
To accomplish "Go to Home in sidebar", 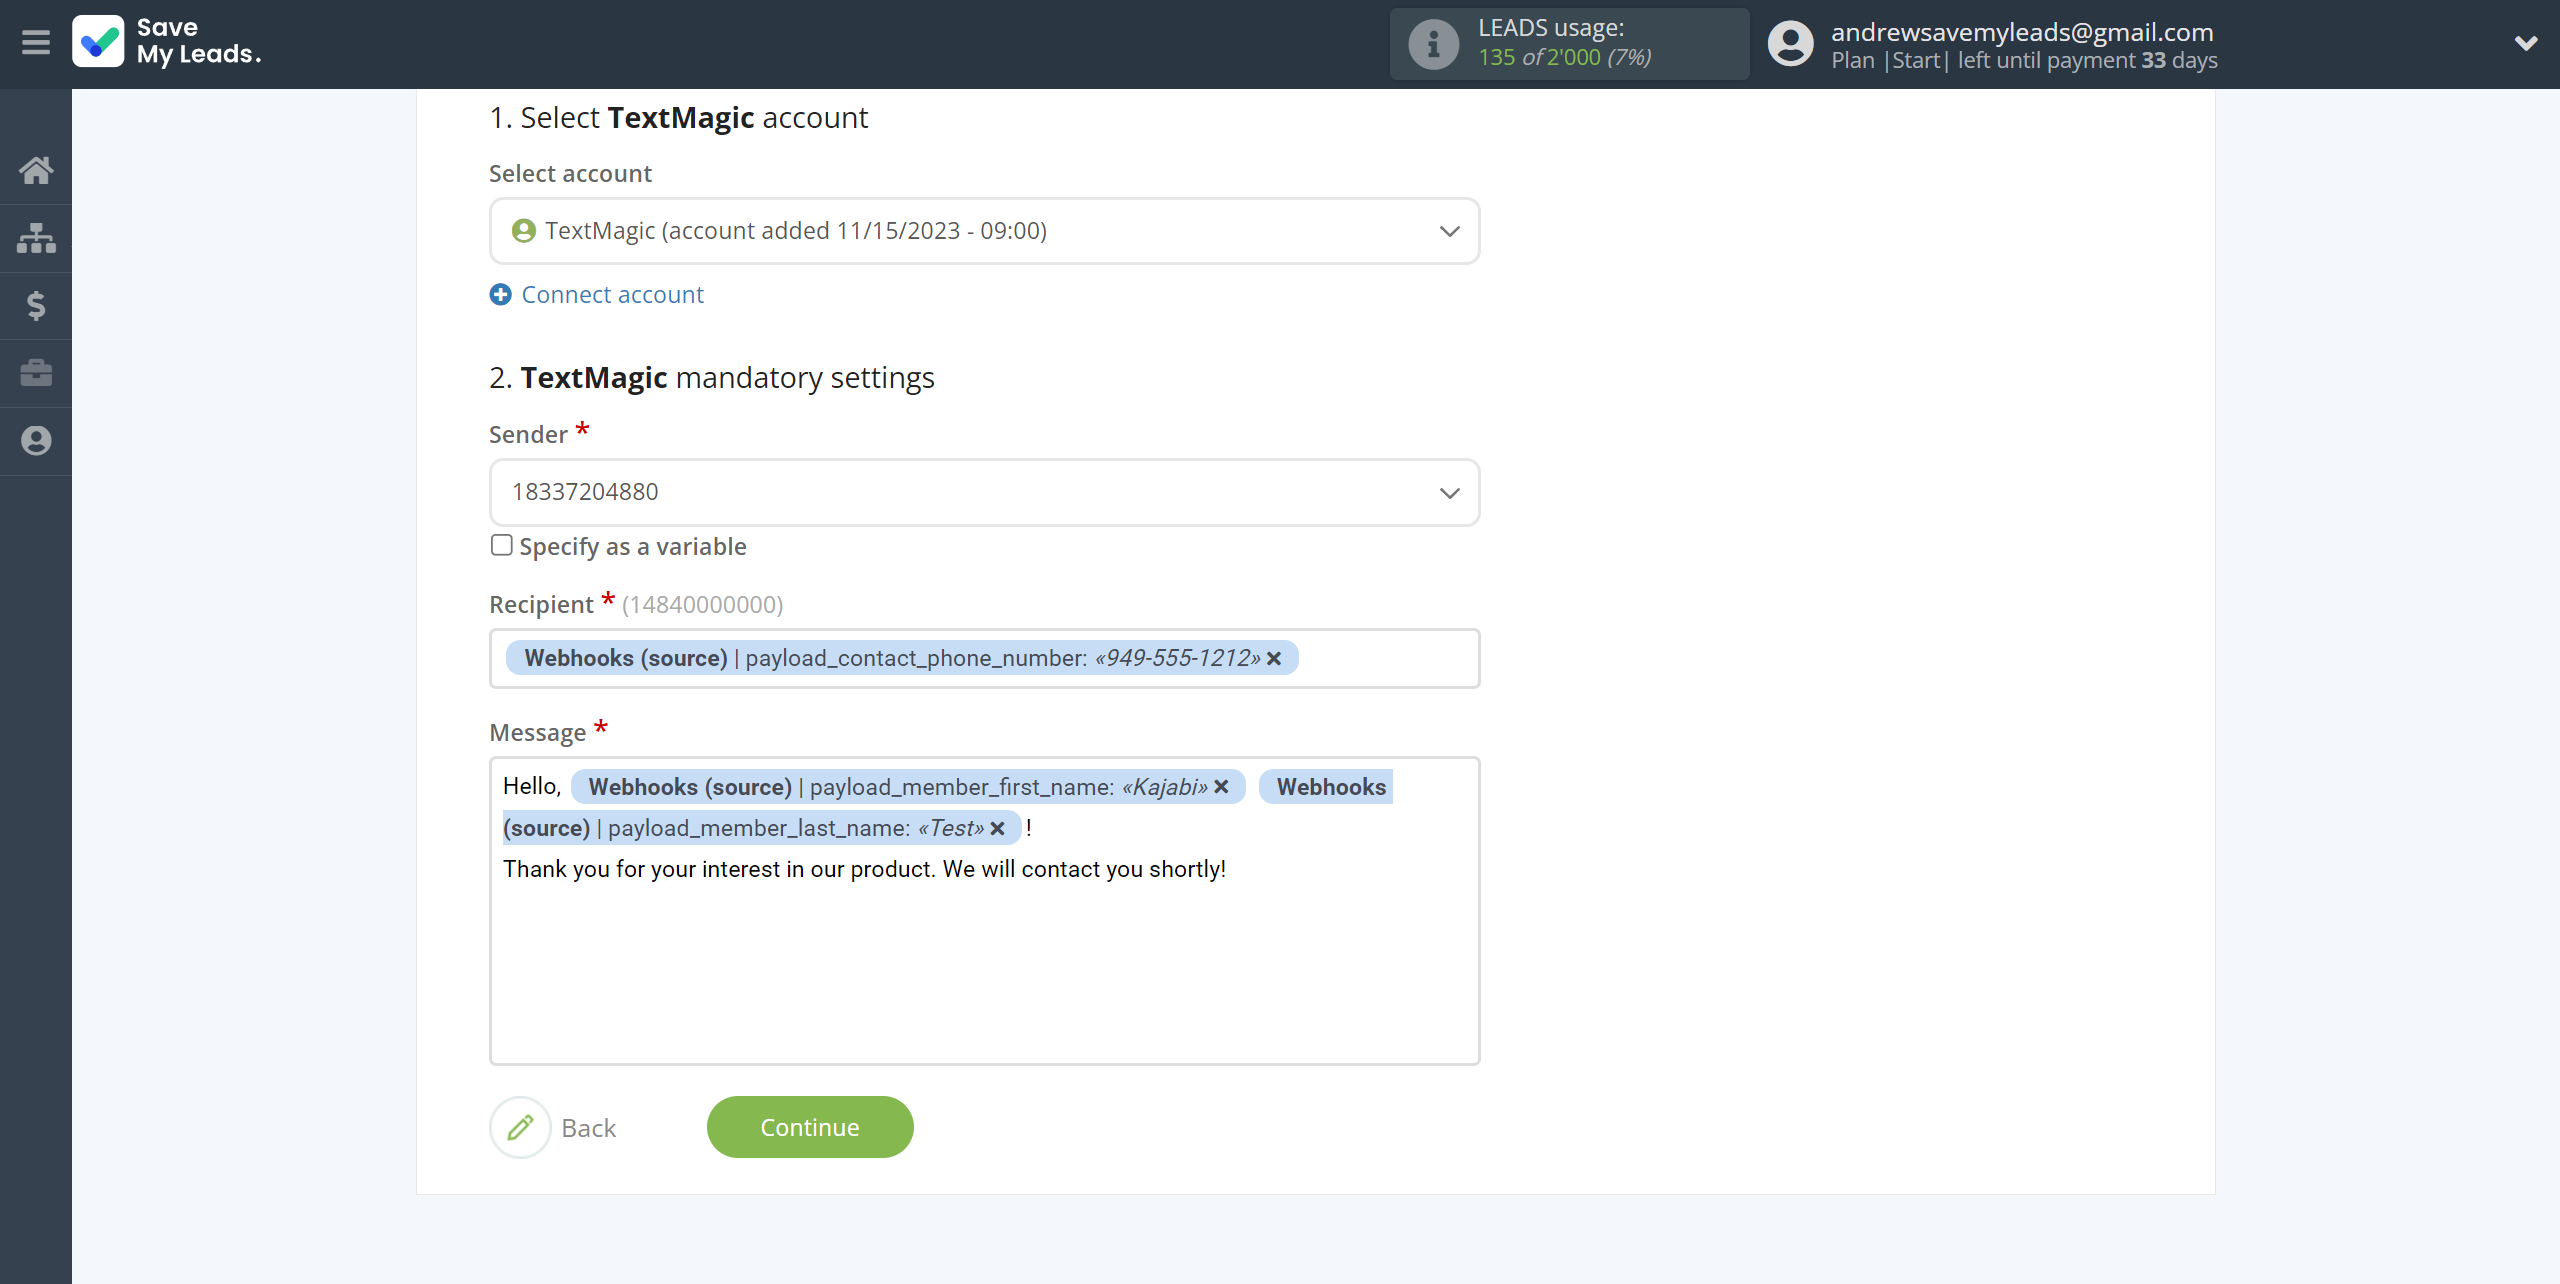I will point(36,170).
